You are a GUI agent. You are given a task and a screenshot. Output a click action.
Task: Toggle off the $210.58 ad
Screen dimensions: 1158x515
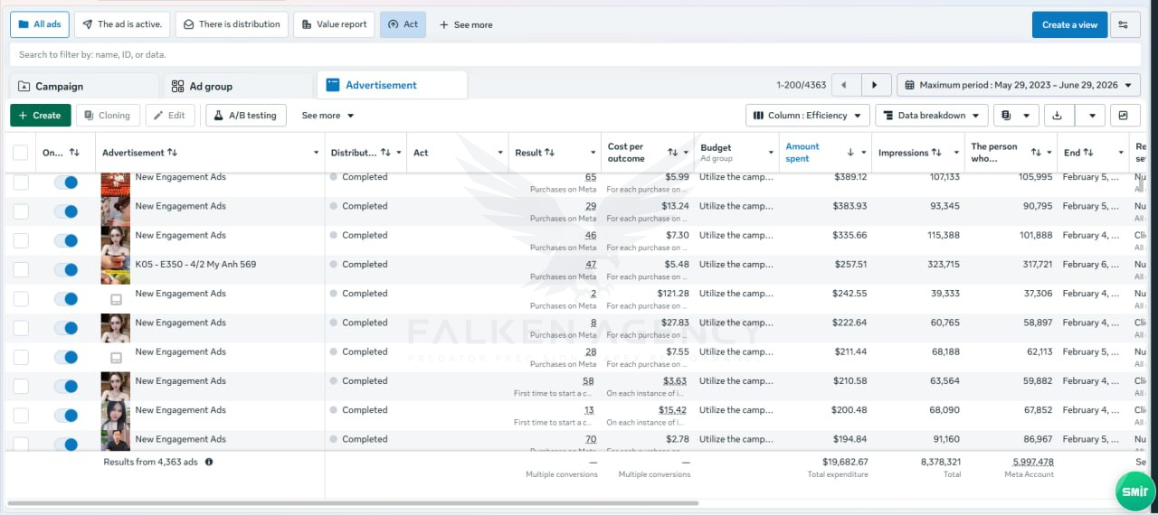click(x=66, y=386)
